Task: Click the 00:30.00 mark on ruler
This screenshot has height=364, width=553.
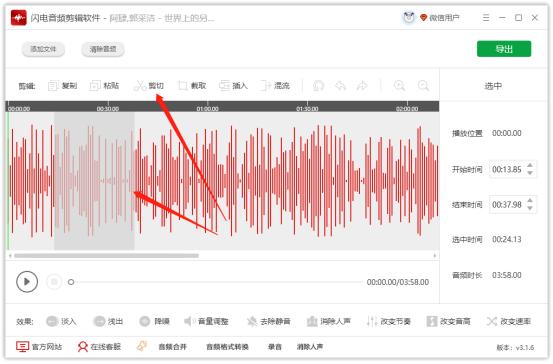Action: click(x=108, y=109)
